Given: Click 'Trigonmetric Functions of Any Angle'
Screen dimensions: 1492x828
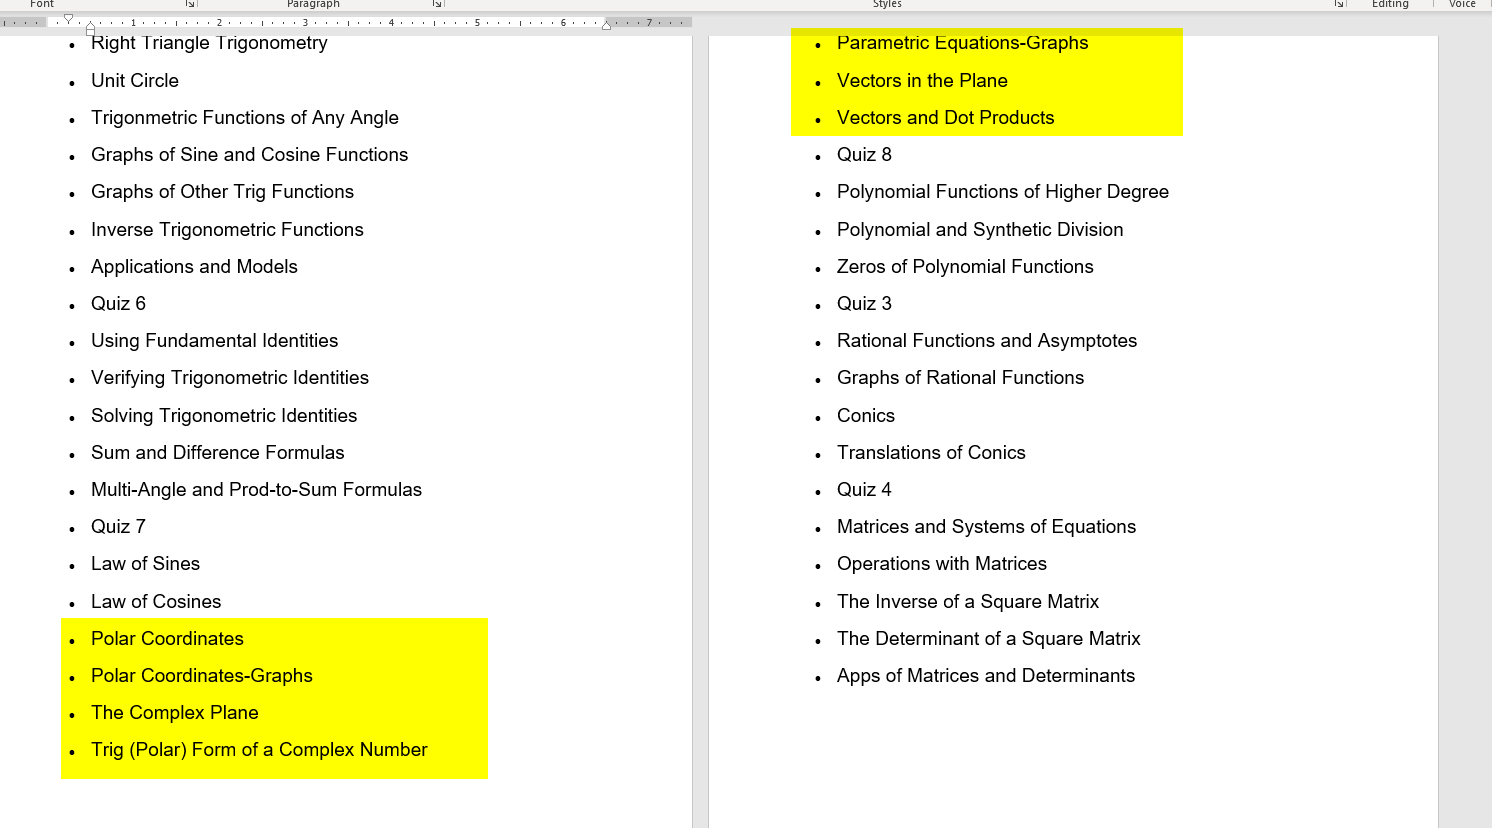Looking at the screenshot, I should pyautogui.click(x=245, y=118).
